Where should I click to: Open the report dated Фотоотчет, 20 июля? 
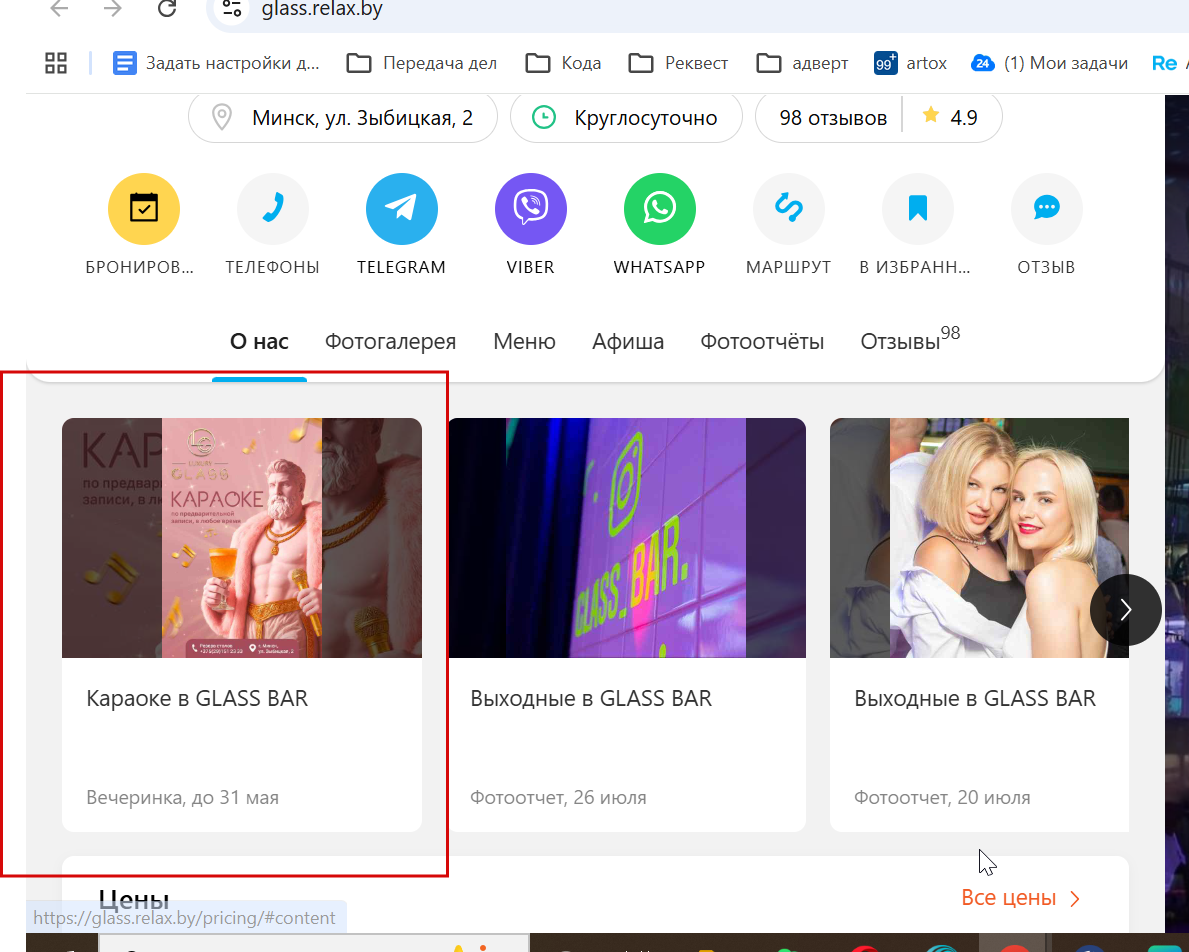pyautogui.click(x=942, y=798)
